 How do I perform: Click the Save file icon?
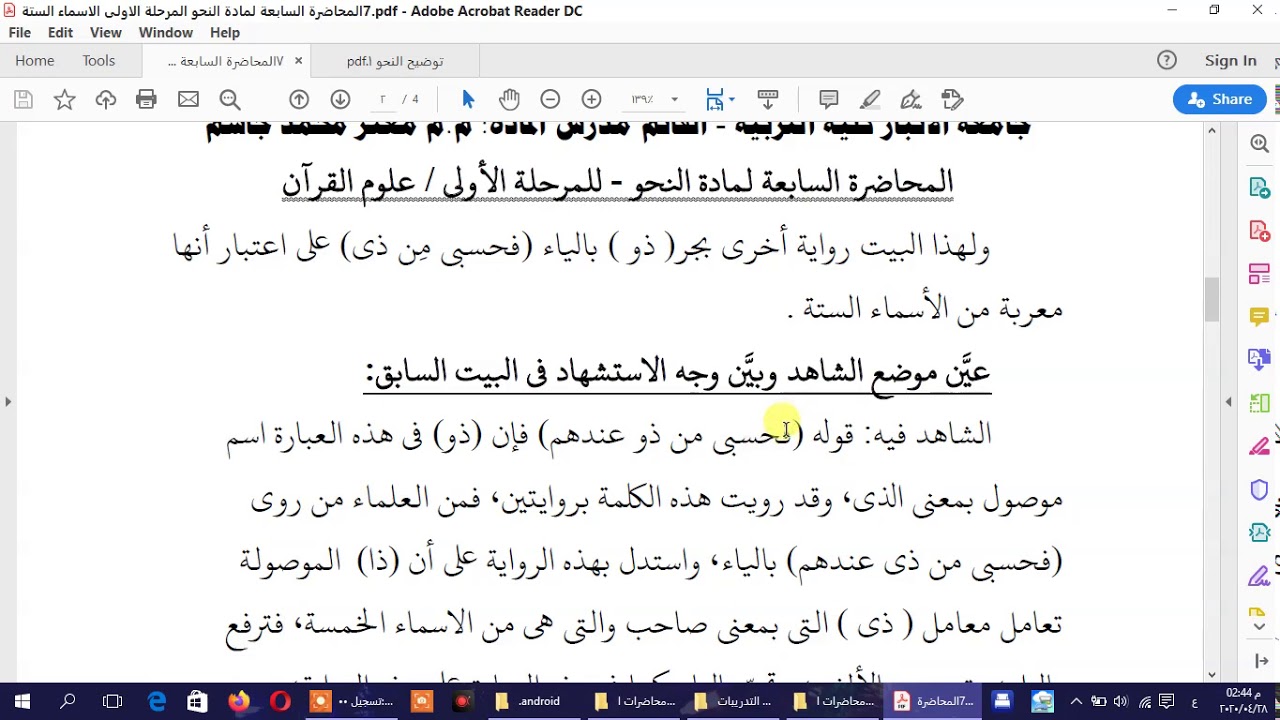(x=24, y=99)
